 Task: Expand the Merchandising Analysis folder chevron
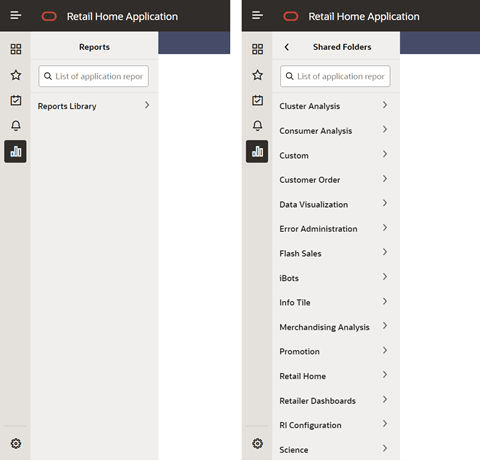tap(385, 326)
